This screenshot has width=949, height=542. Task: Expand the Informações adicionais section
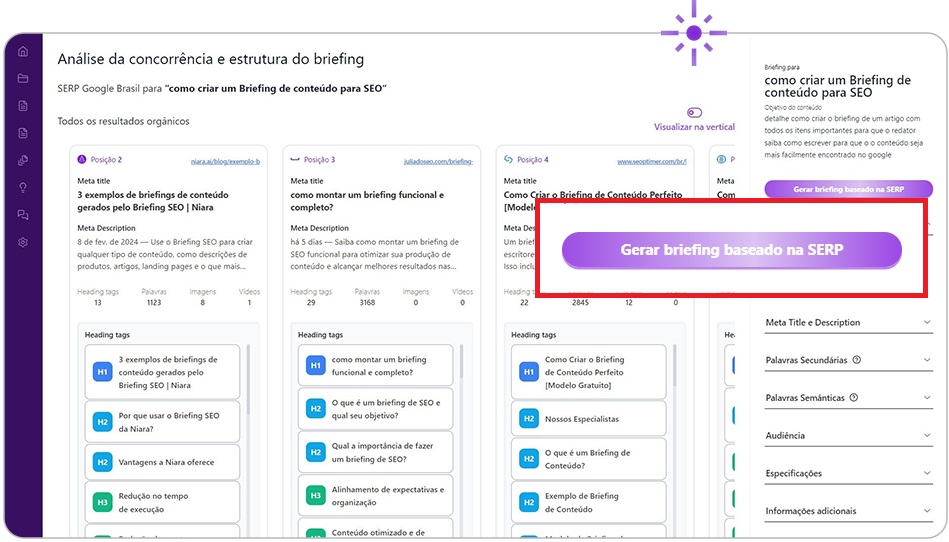927,511
